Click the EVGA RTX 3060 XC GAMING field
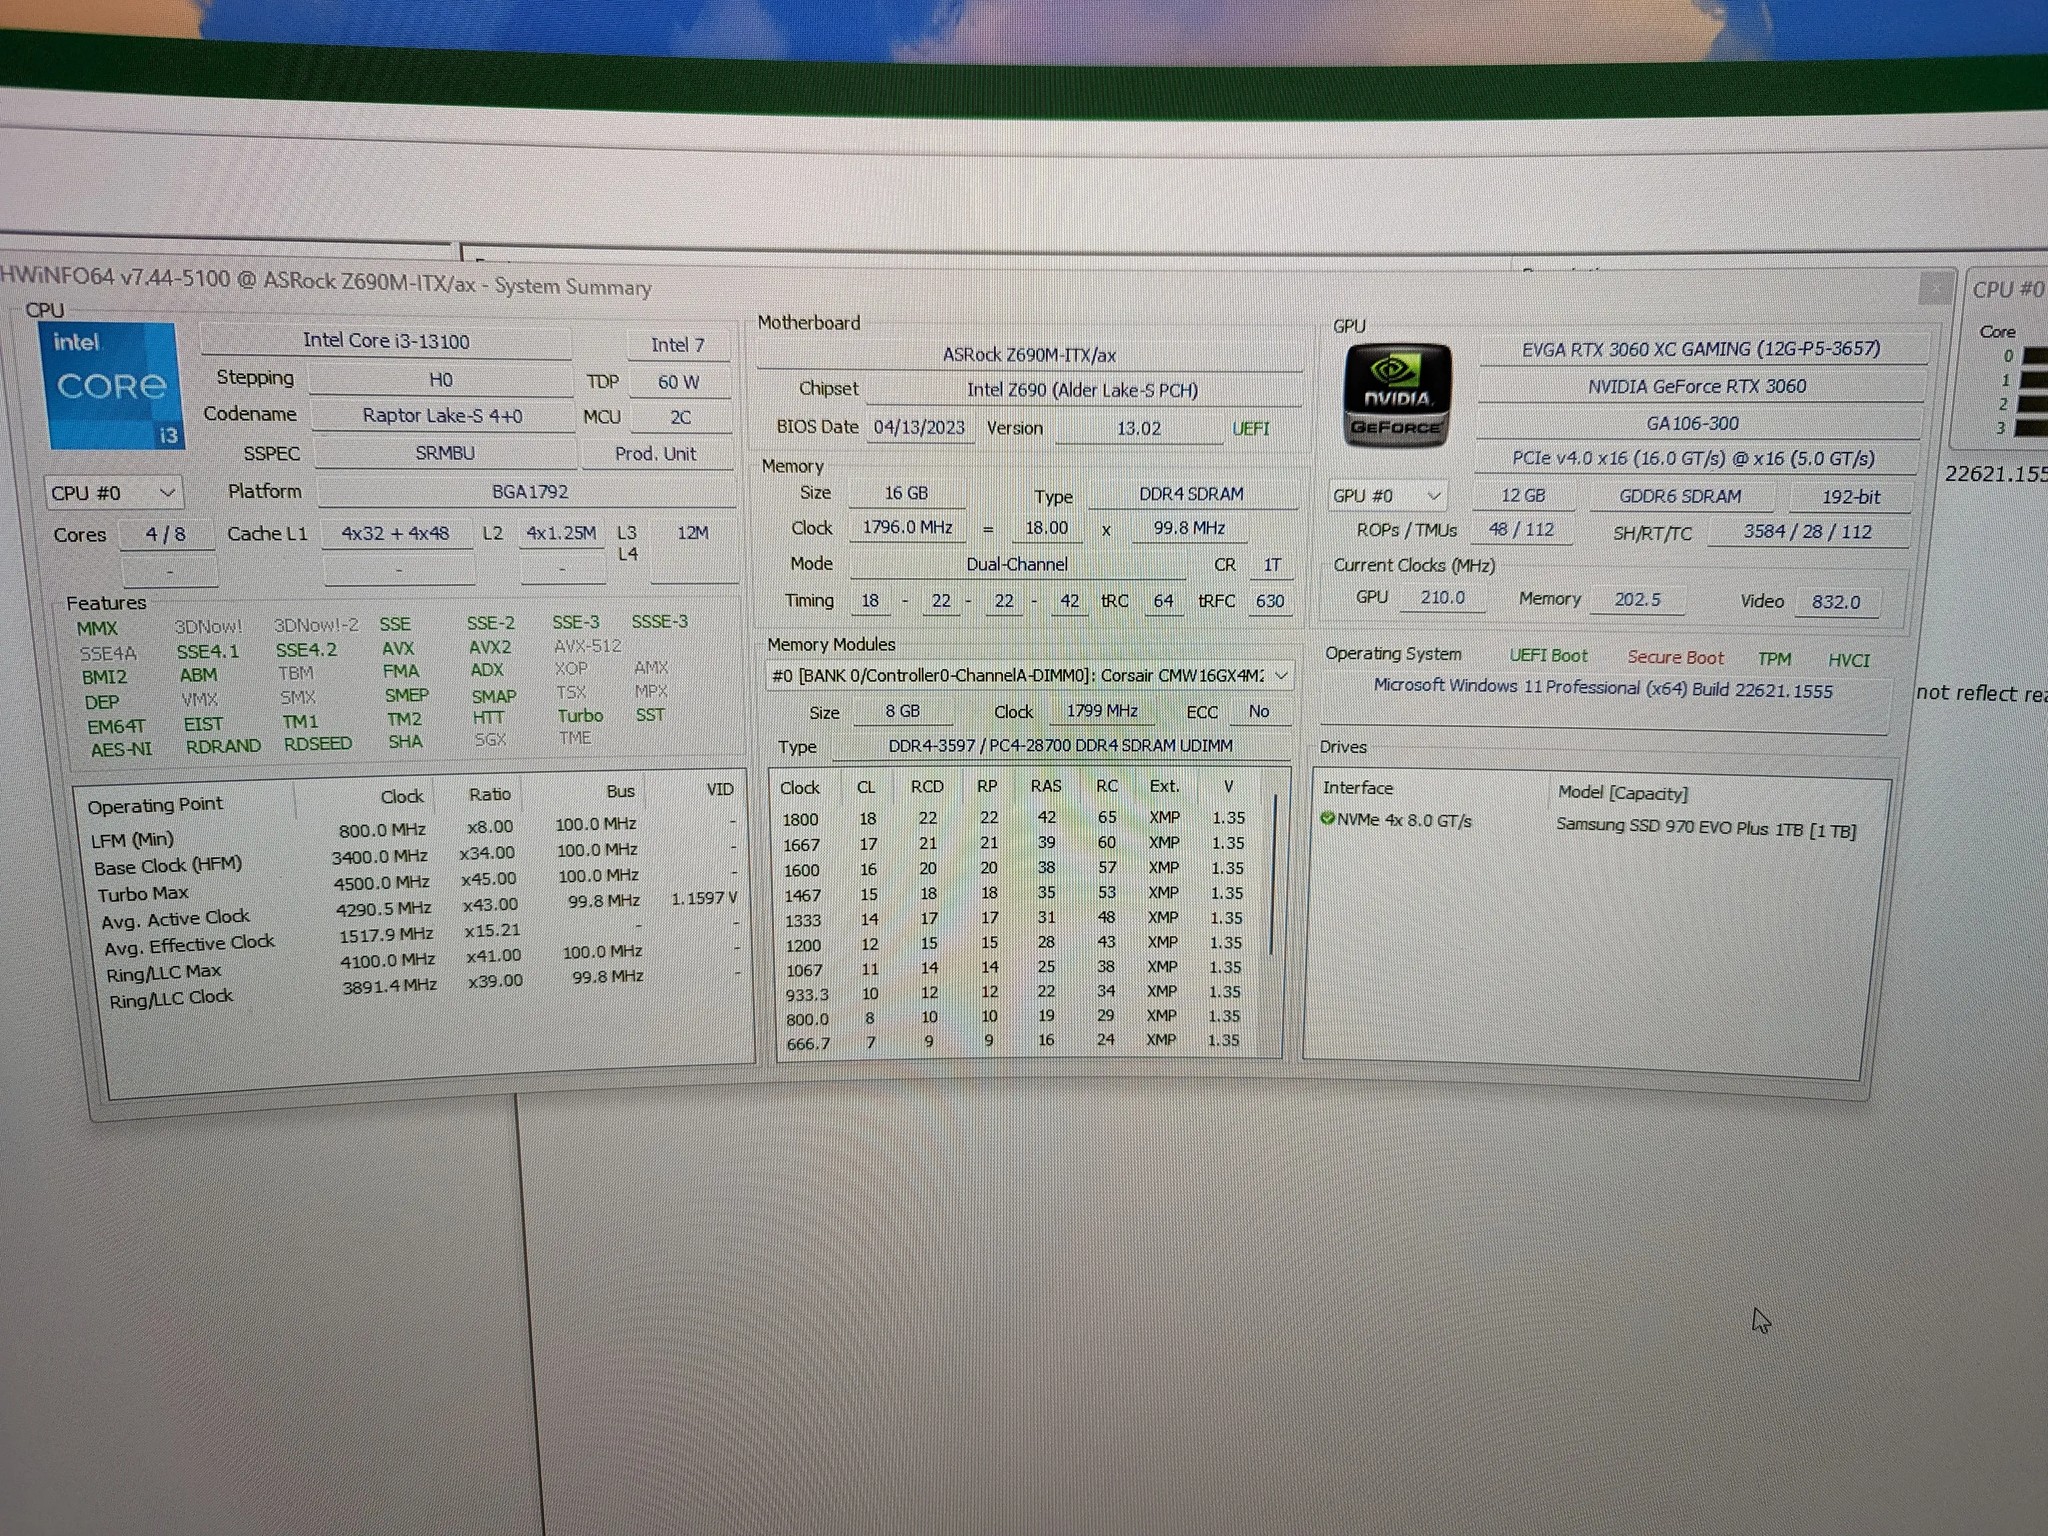This screenshot has width=2048, height=1536. coord(1701,349)
